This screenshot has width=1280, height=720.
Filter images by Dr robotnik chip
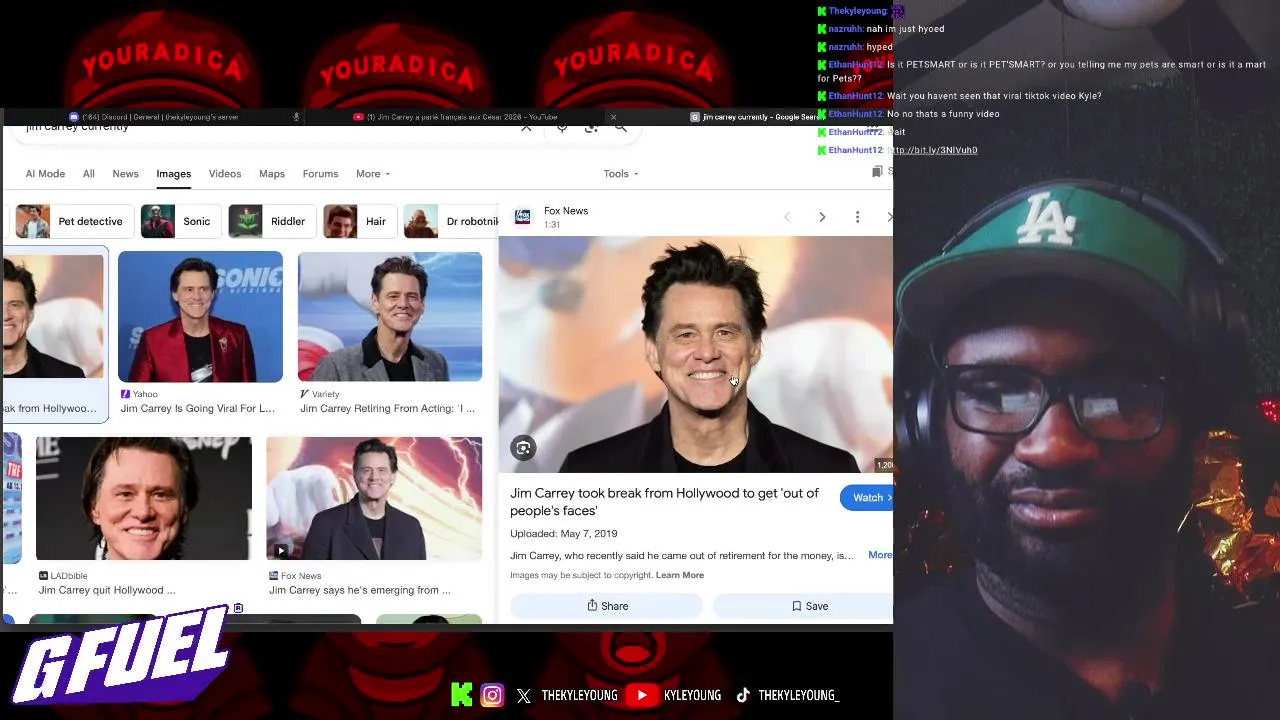(451, 221)
